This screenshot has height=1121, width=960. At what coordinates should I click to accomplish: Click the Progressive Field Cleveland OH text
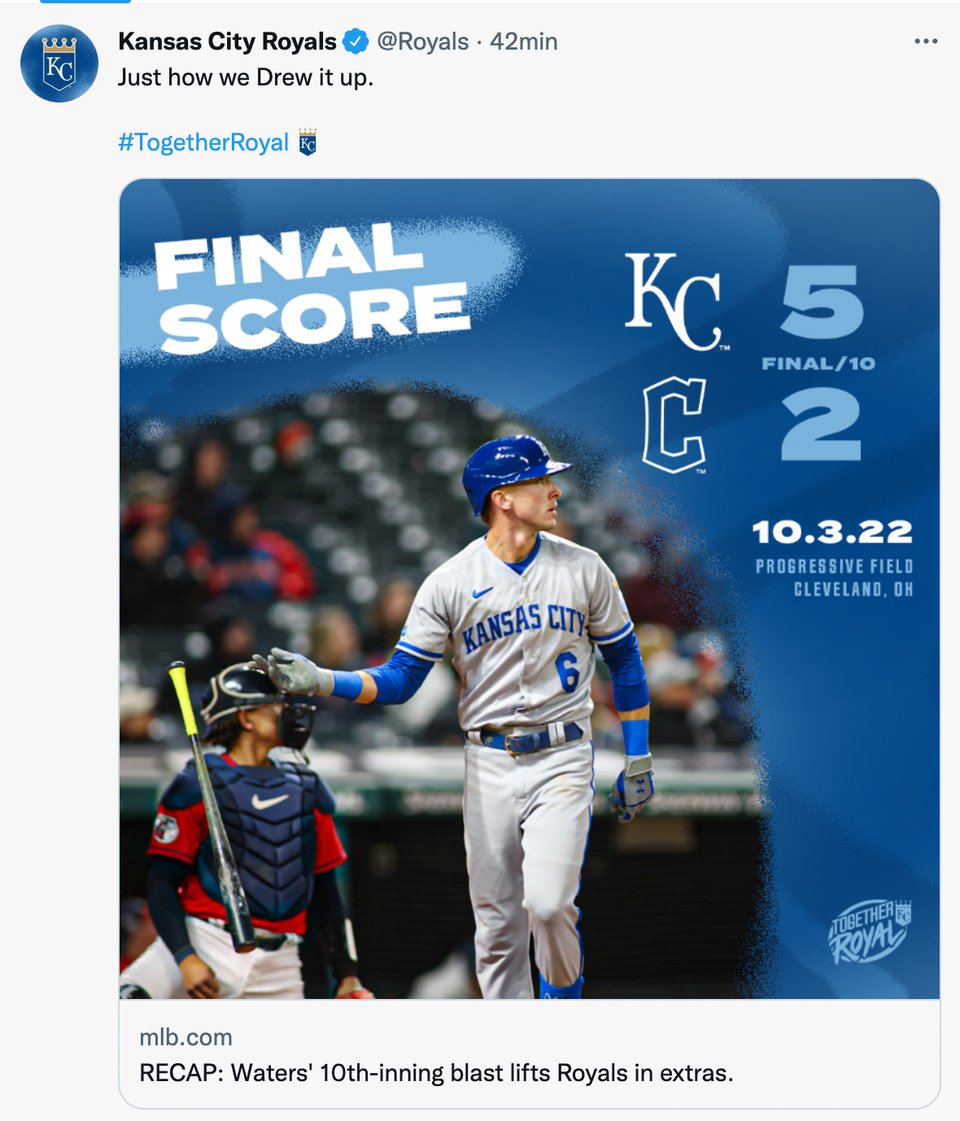pos(834,578)
